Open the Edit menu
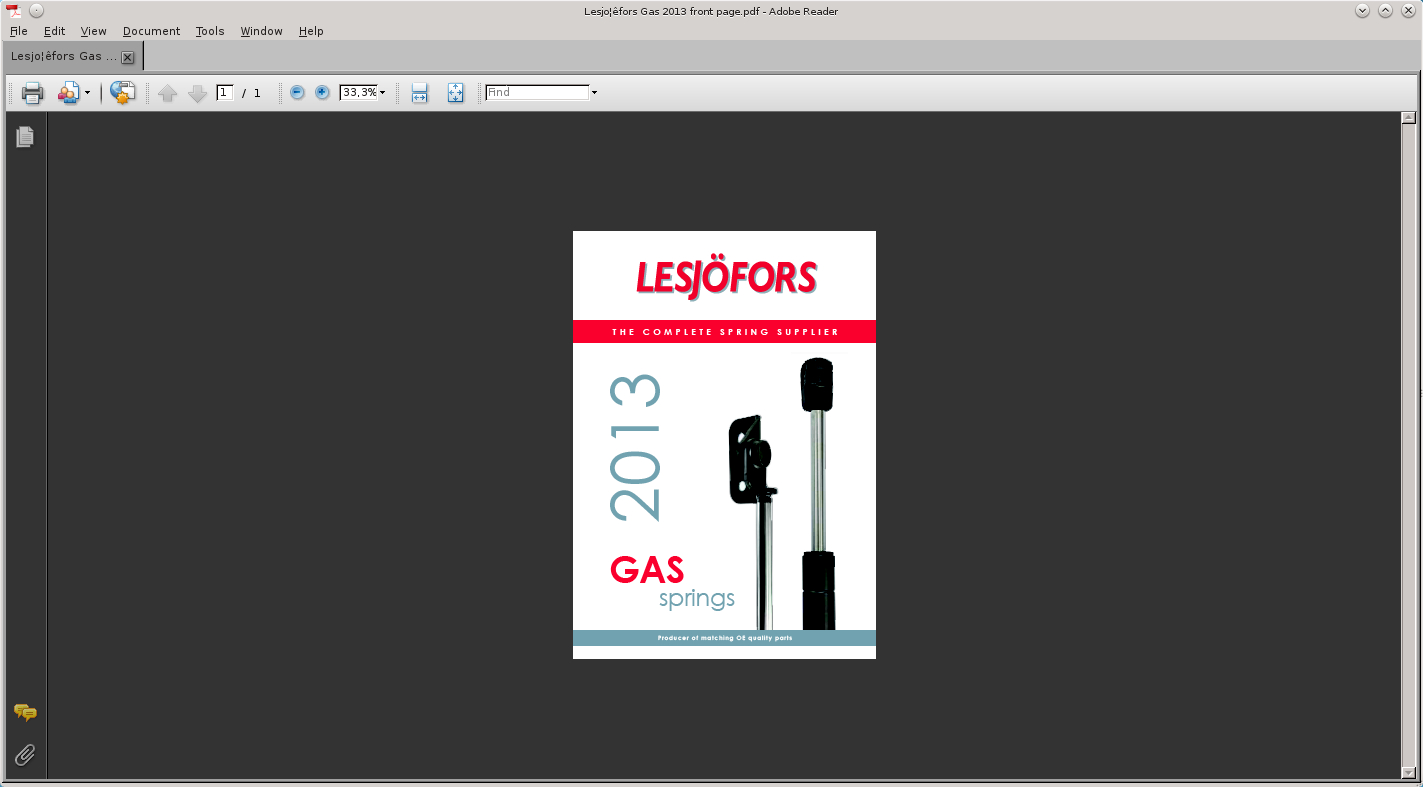Screen dimensions: 1423x787 pyautogui.click(x=54, y=31)
